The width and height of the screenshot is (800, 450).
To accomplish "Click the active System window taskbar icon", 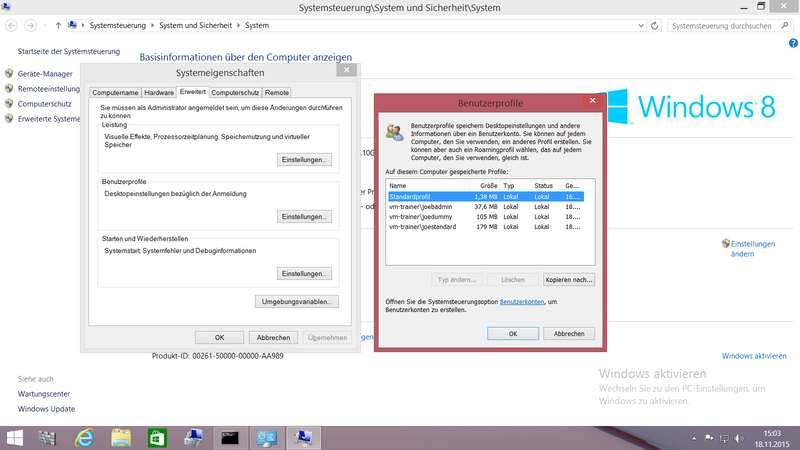I will pos(304,438).
